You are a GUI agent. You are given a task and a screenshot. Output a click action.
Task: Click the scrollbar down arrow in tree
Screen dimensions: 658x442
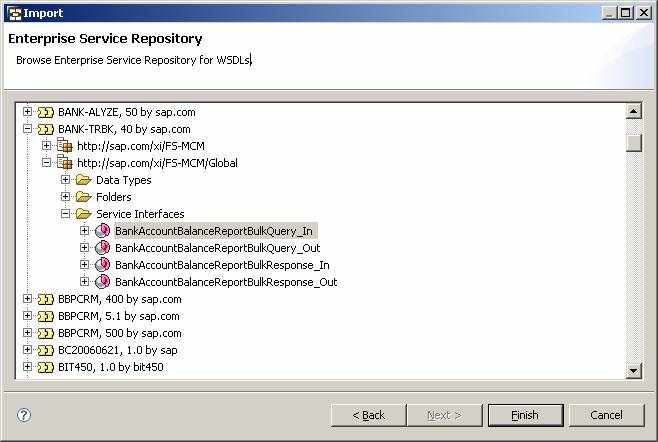(633, 371)
